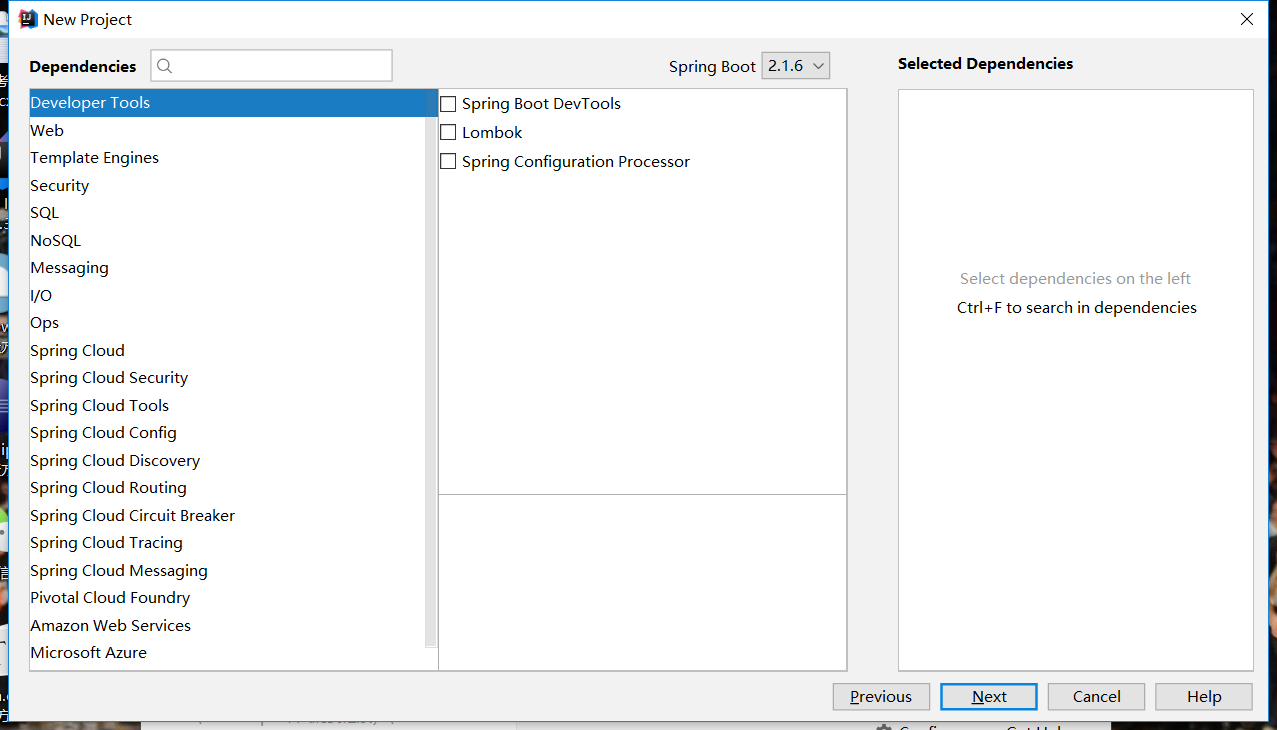Image resolution: width=1277 pixels, height=730 pixels.
Task: Select Spring Cloud Security entry
Action: coord(228,378)
